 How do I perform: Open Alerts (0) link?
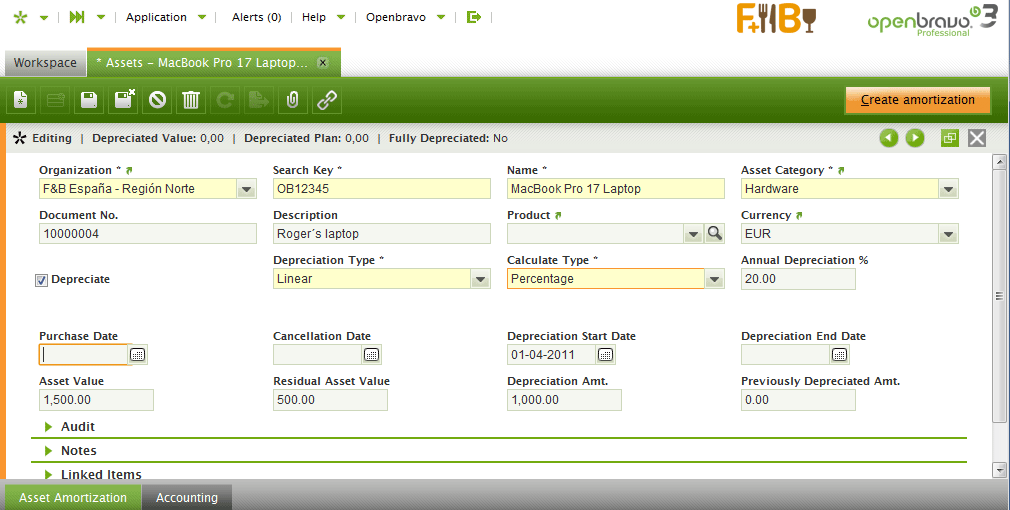tap(256, 17)
